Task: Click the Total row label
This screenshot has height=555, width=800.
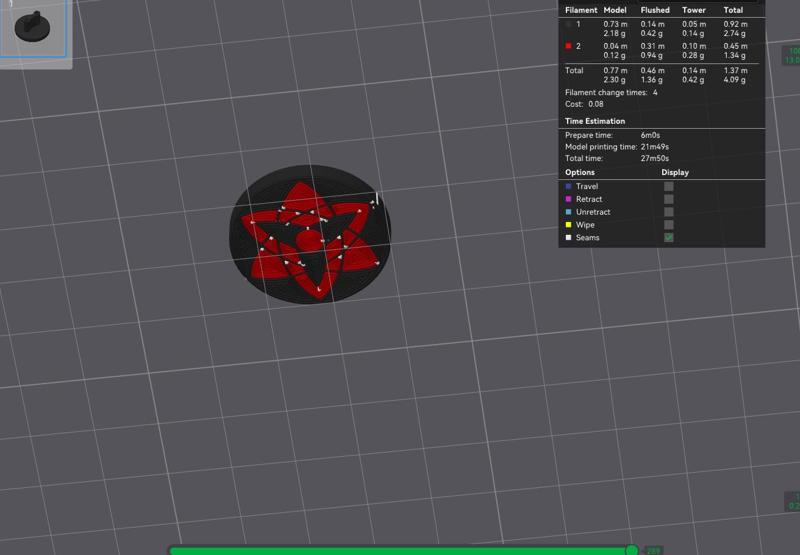Action: click(574, 70)
